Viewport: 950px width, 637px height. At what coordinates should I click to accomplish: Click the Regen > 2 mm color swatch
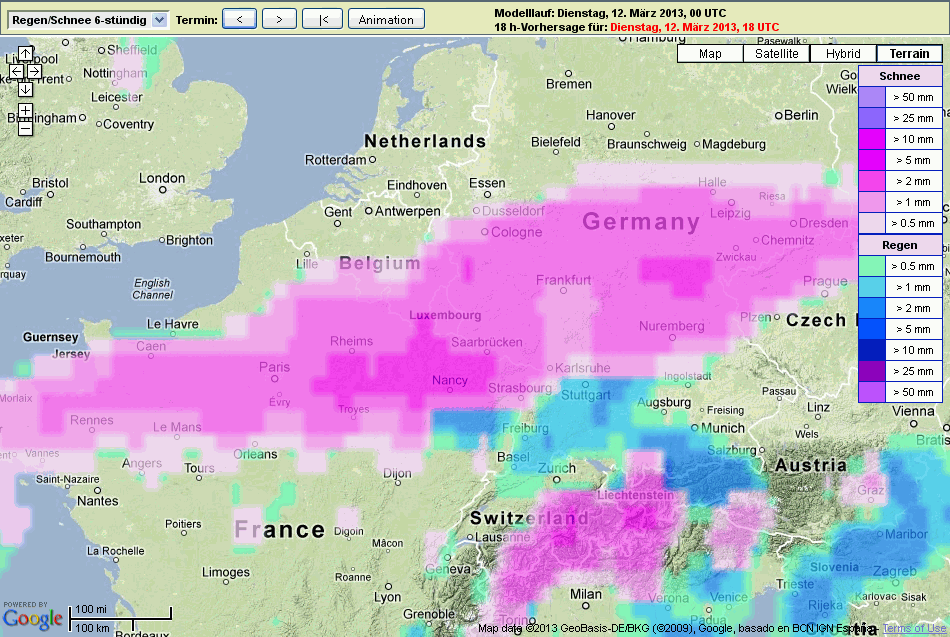click(872, 308)
